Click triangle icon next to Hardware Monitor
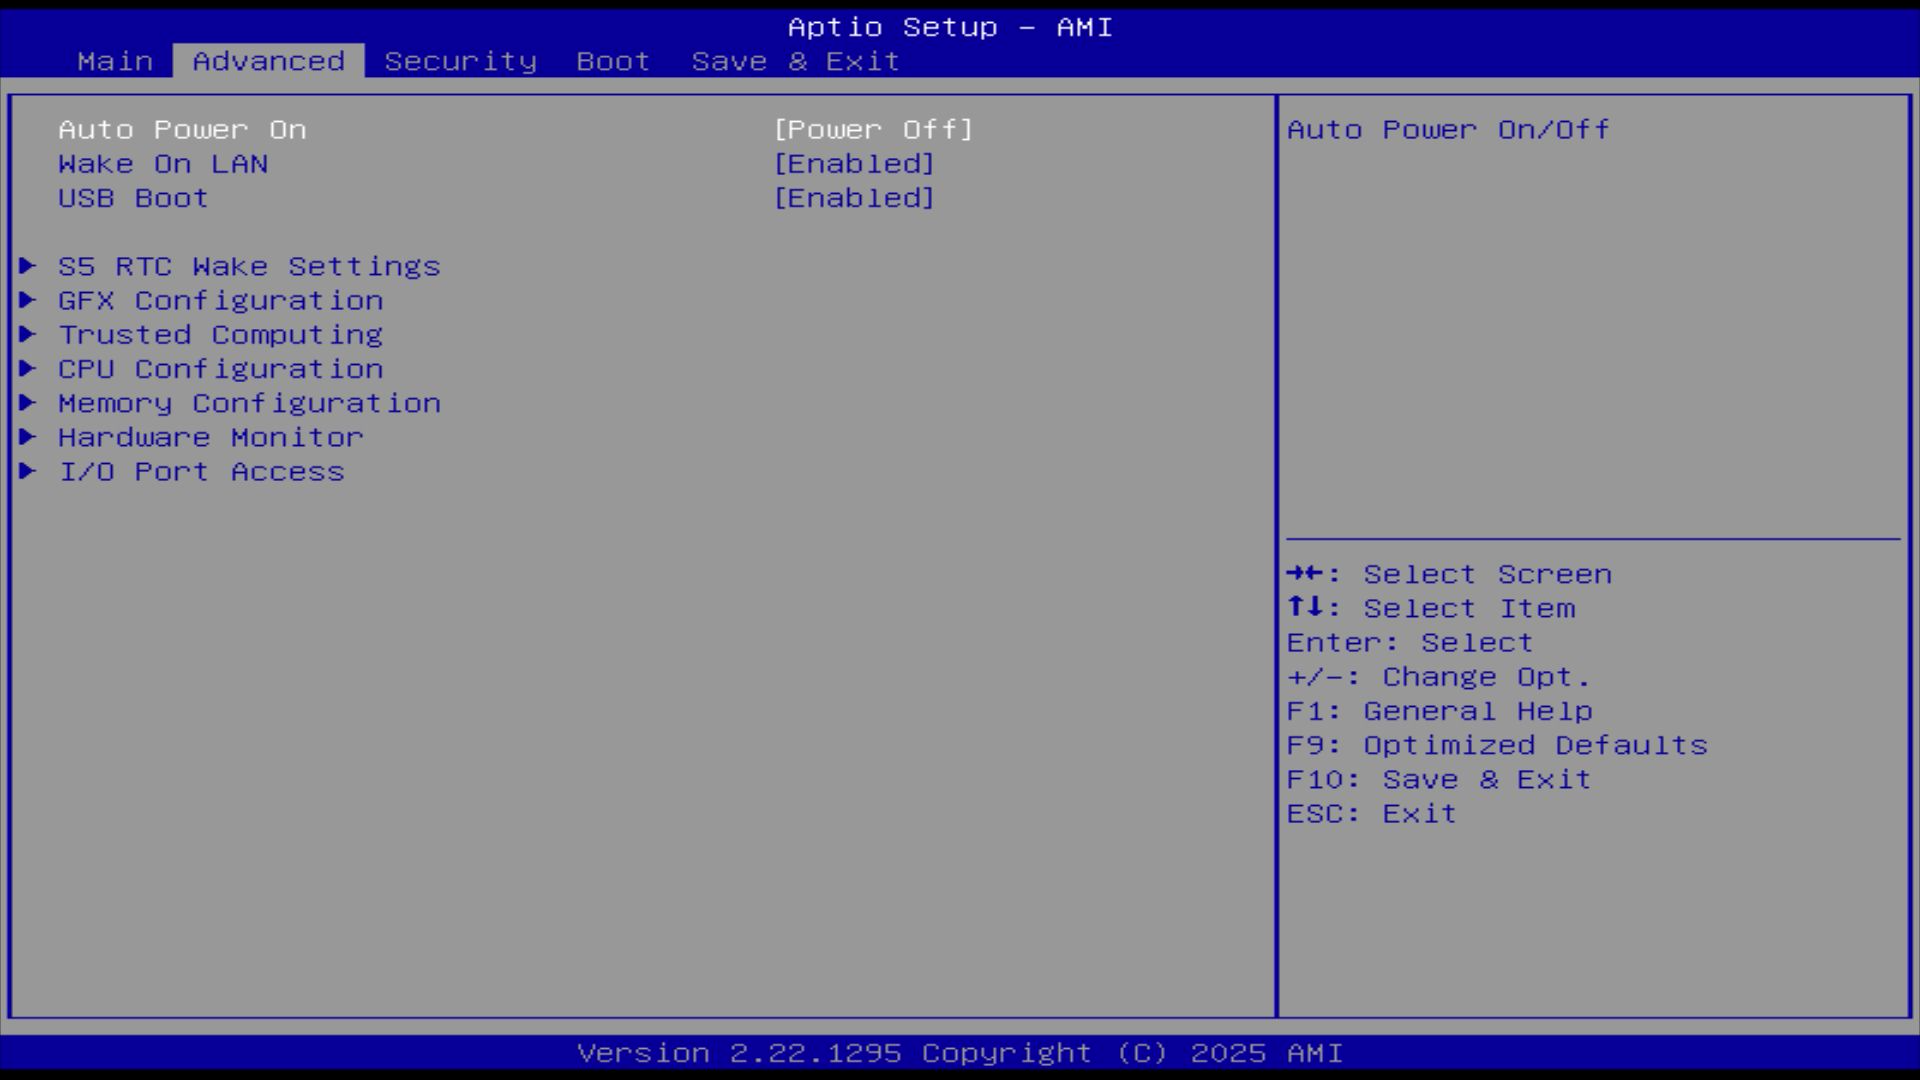The height and width of the screenshot is (1080, 1920). (x=28, y=437)
